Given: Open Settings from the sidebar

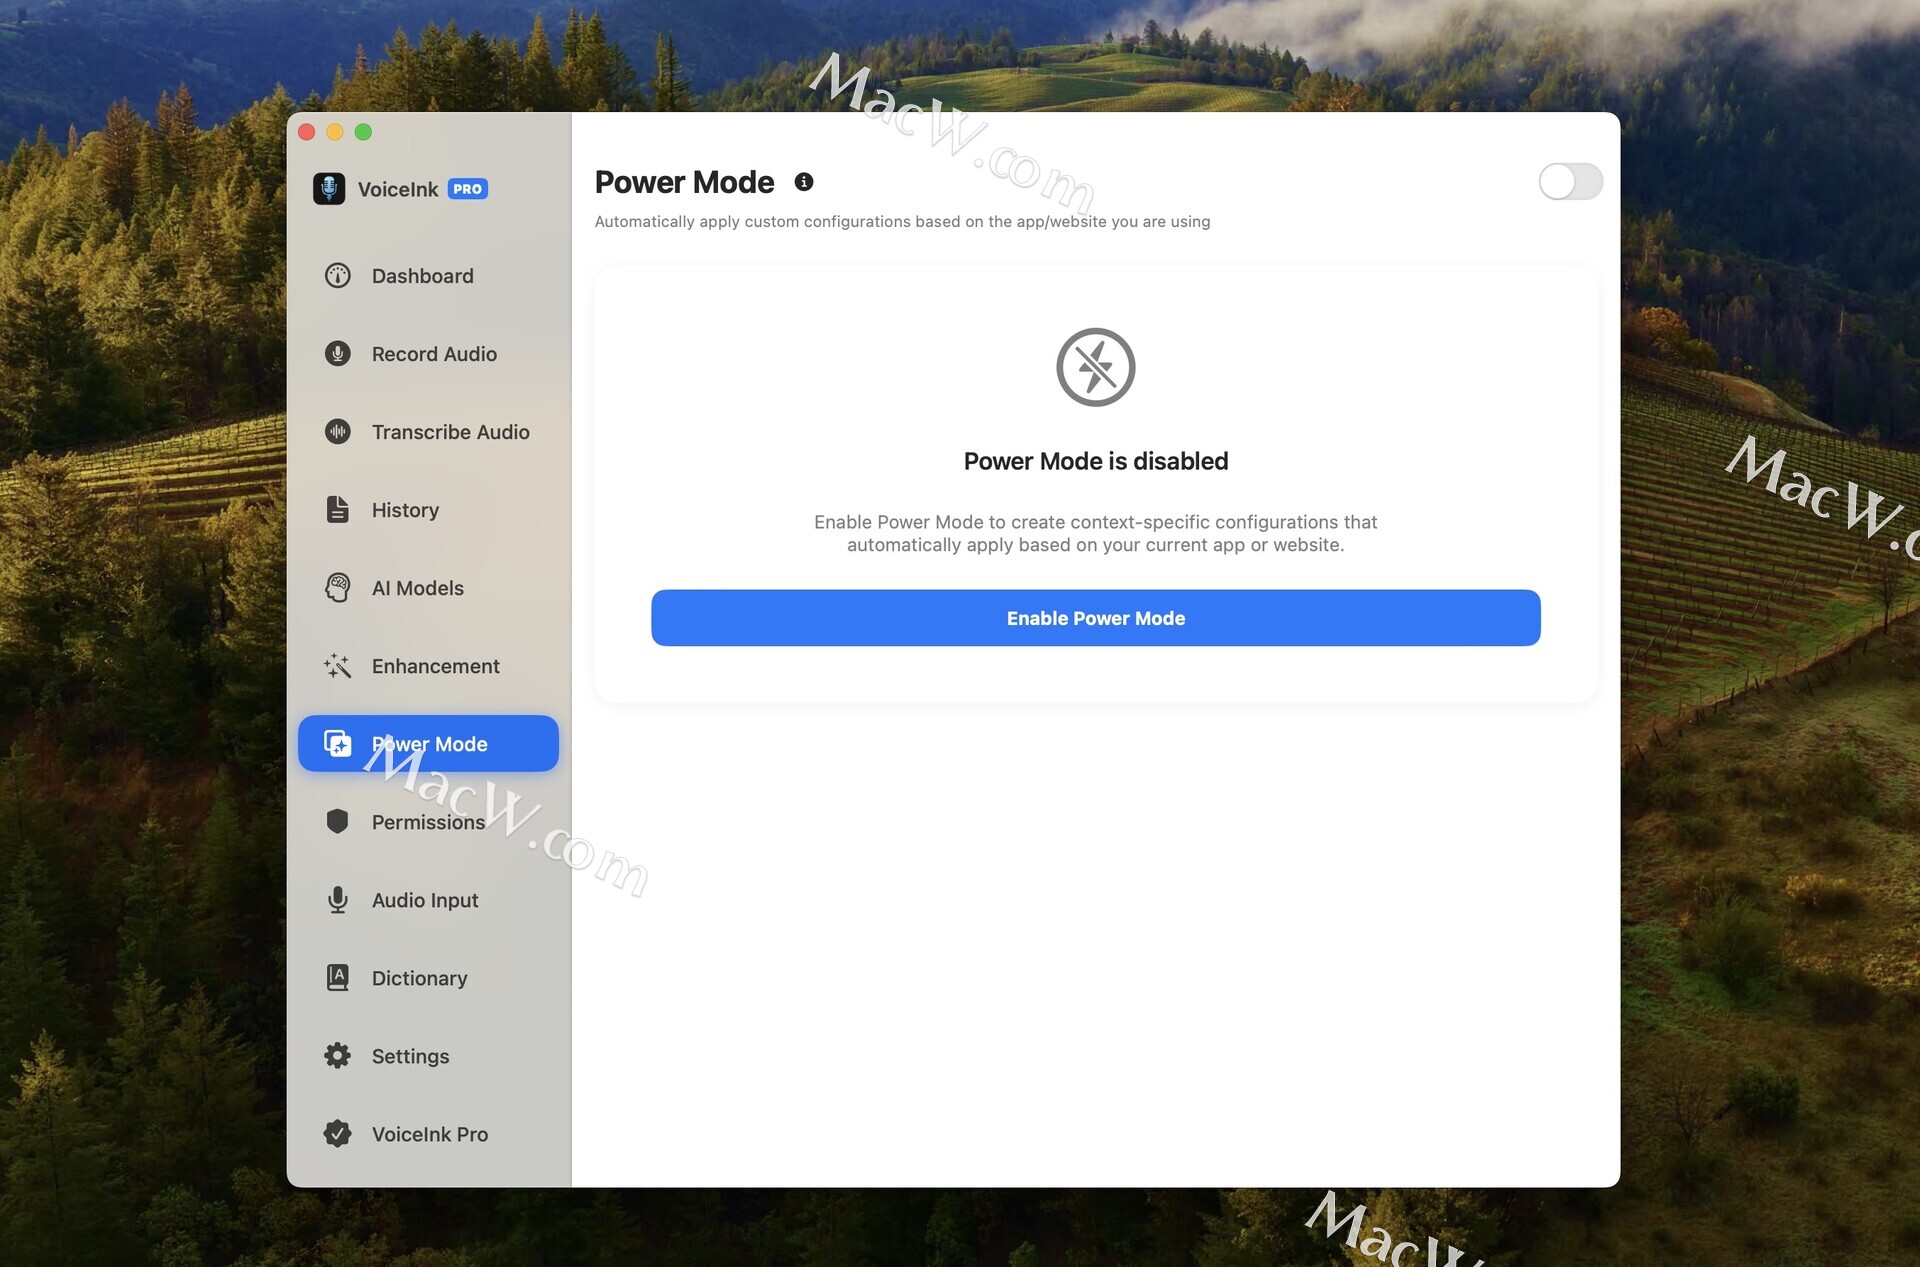Looking at the screenshot, I should 428,1056.
